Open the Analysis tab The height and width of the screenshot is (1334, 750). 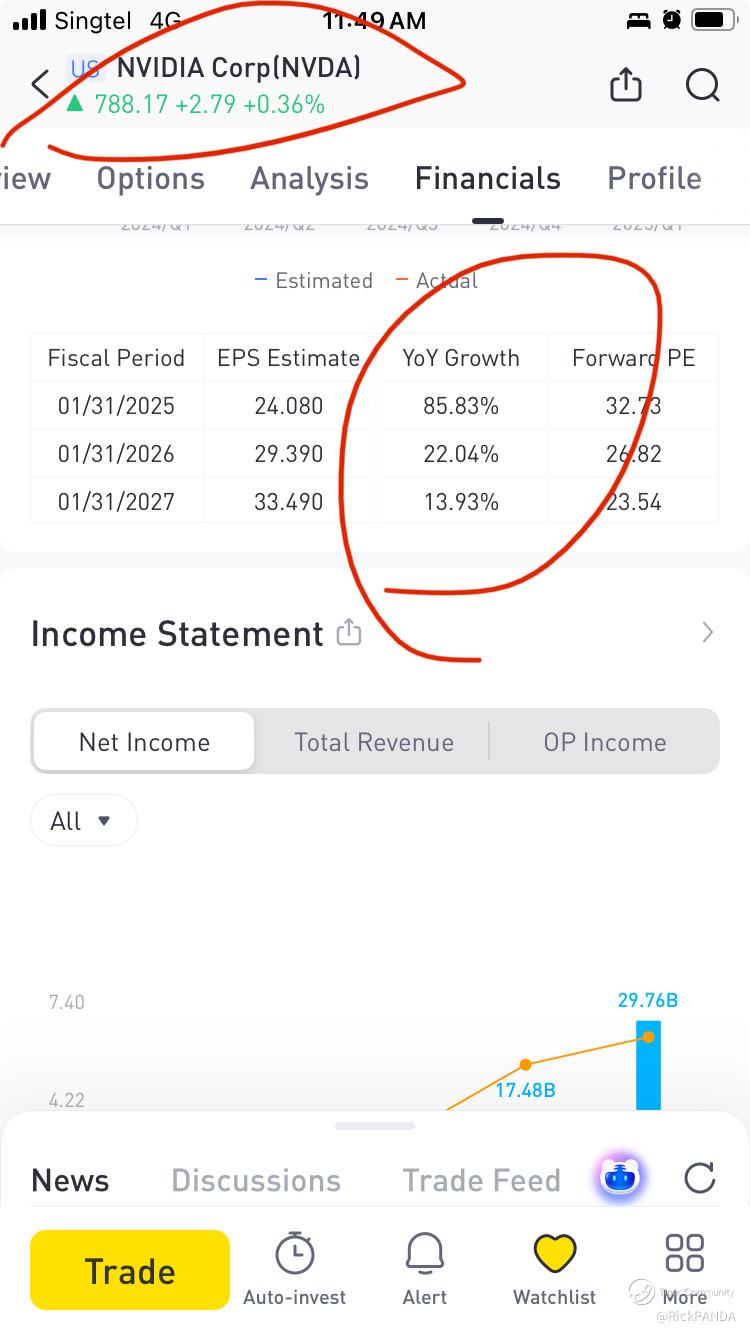click(x=309, y=179)
